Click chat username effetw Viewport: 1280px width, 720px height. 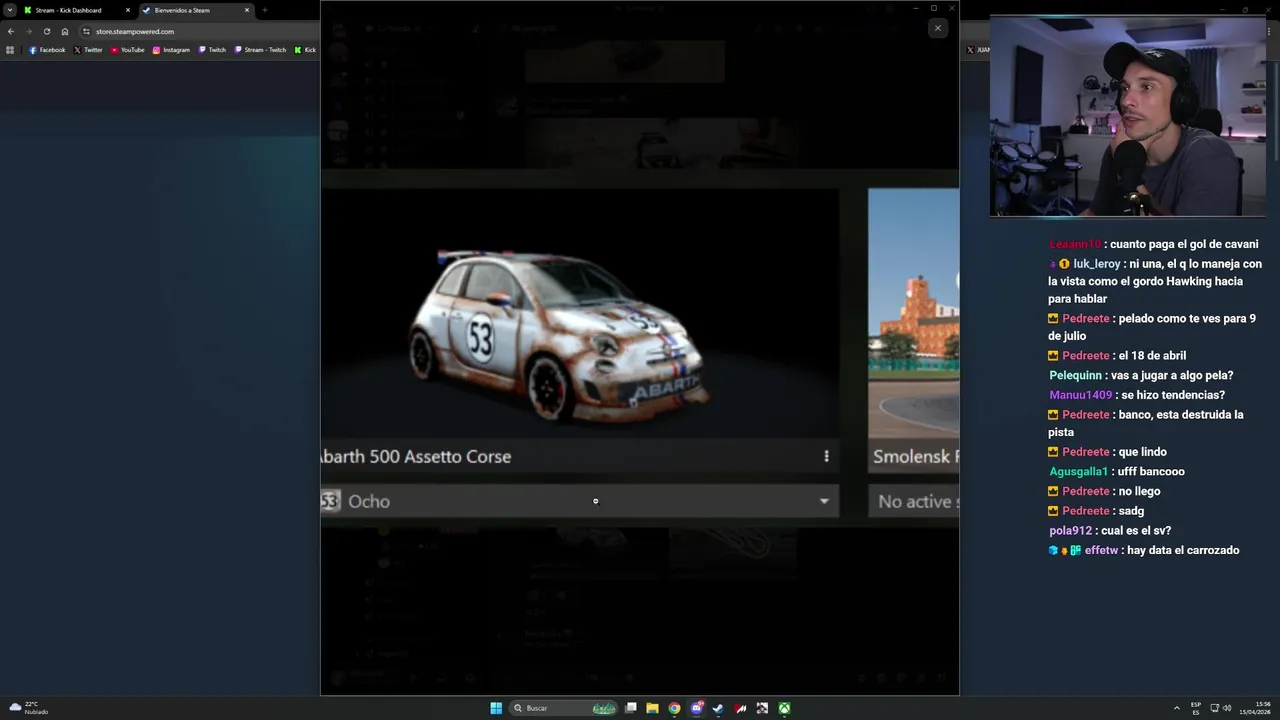pyautogui.click(x=1102, y=550)
